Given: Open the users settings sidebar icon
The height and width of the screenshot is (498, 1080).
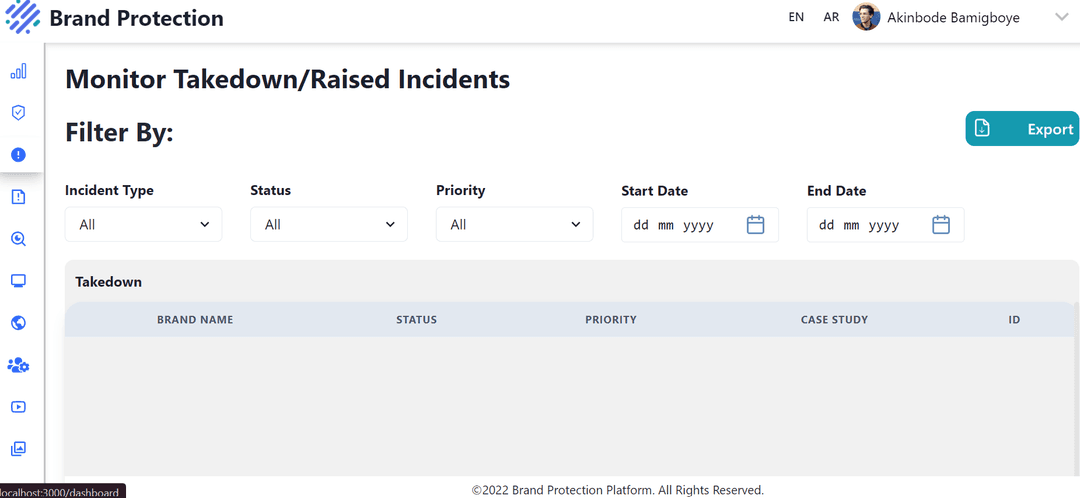Looking at the screenshot, I should coord(18,365).
